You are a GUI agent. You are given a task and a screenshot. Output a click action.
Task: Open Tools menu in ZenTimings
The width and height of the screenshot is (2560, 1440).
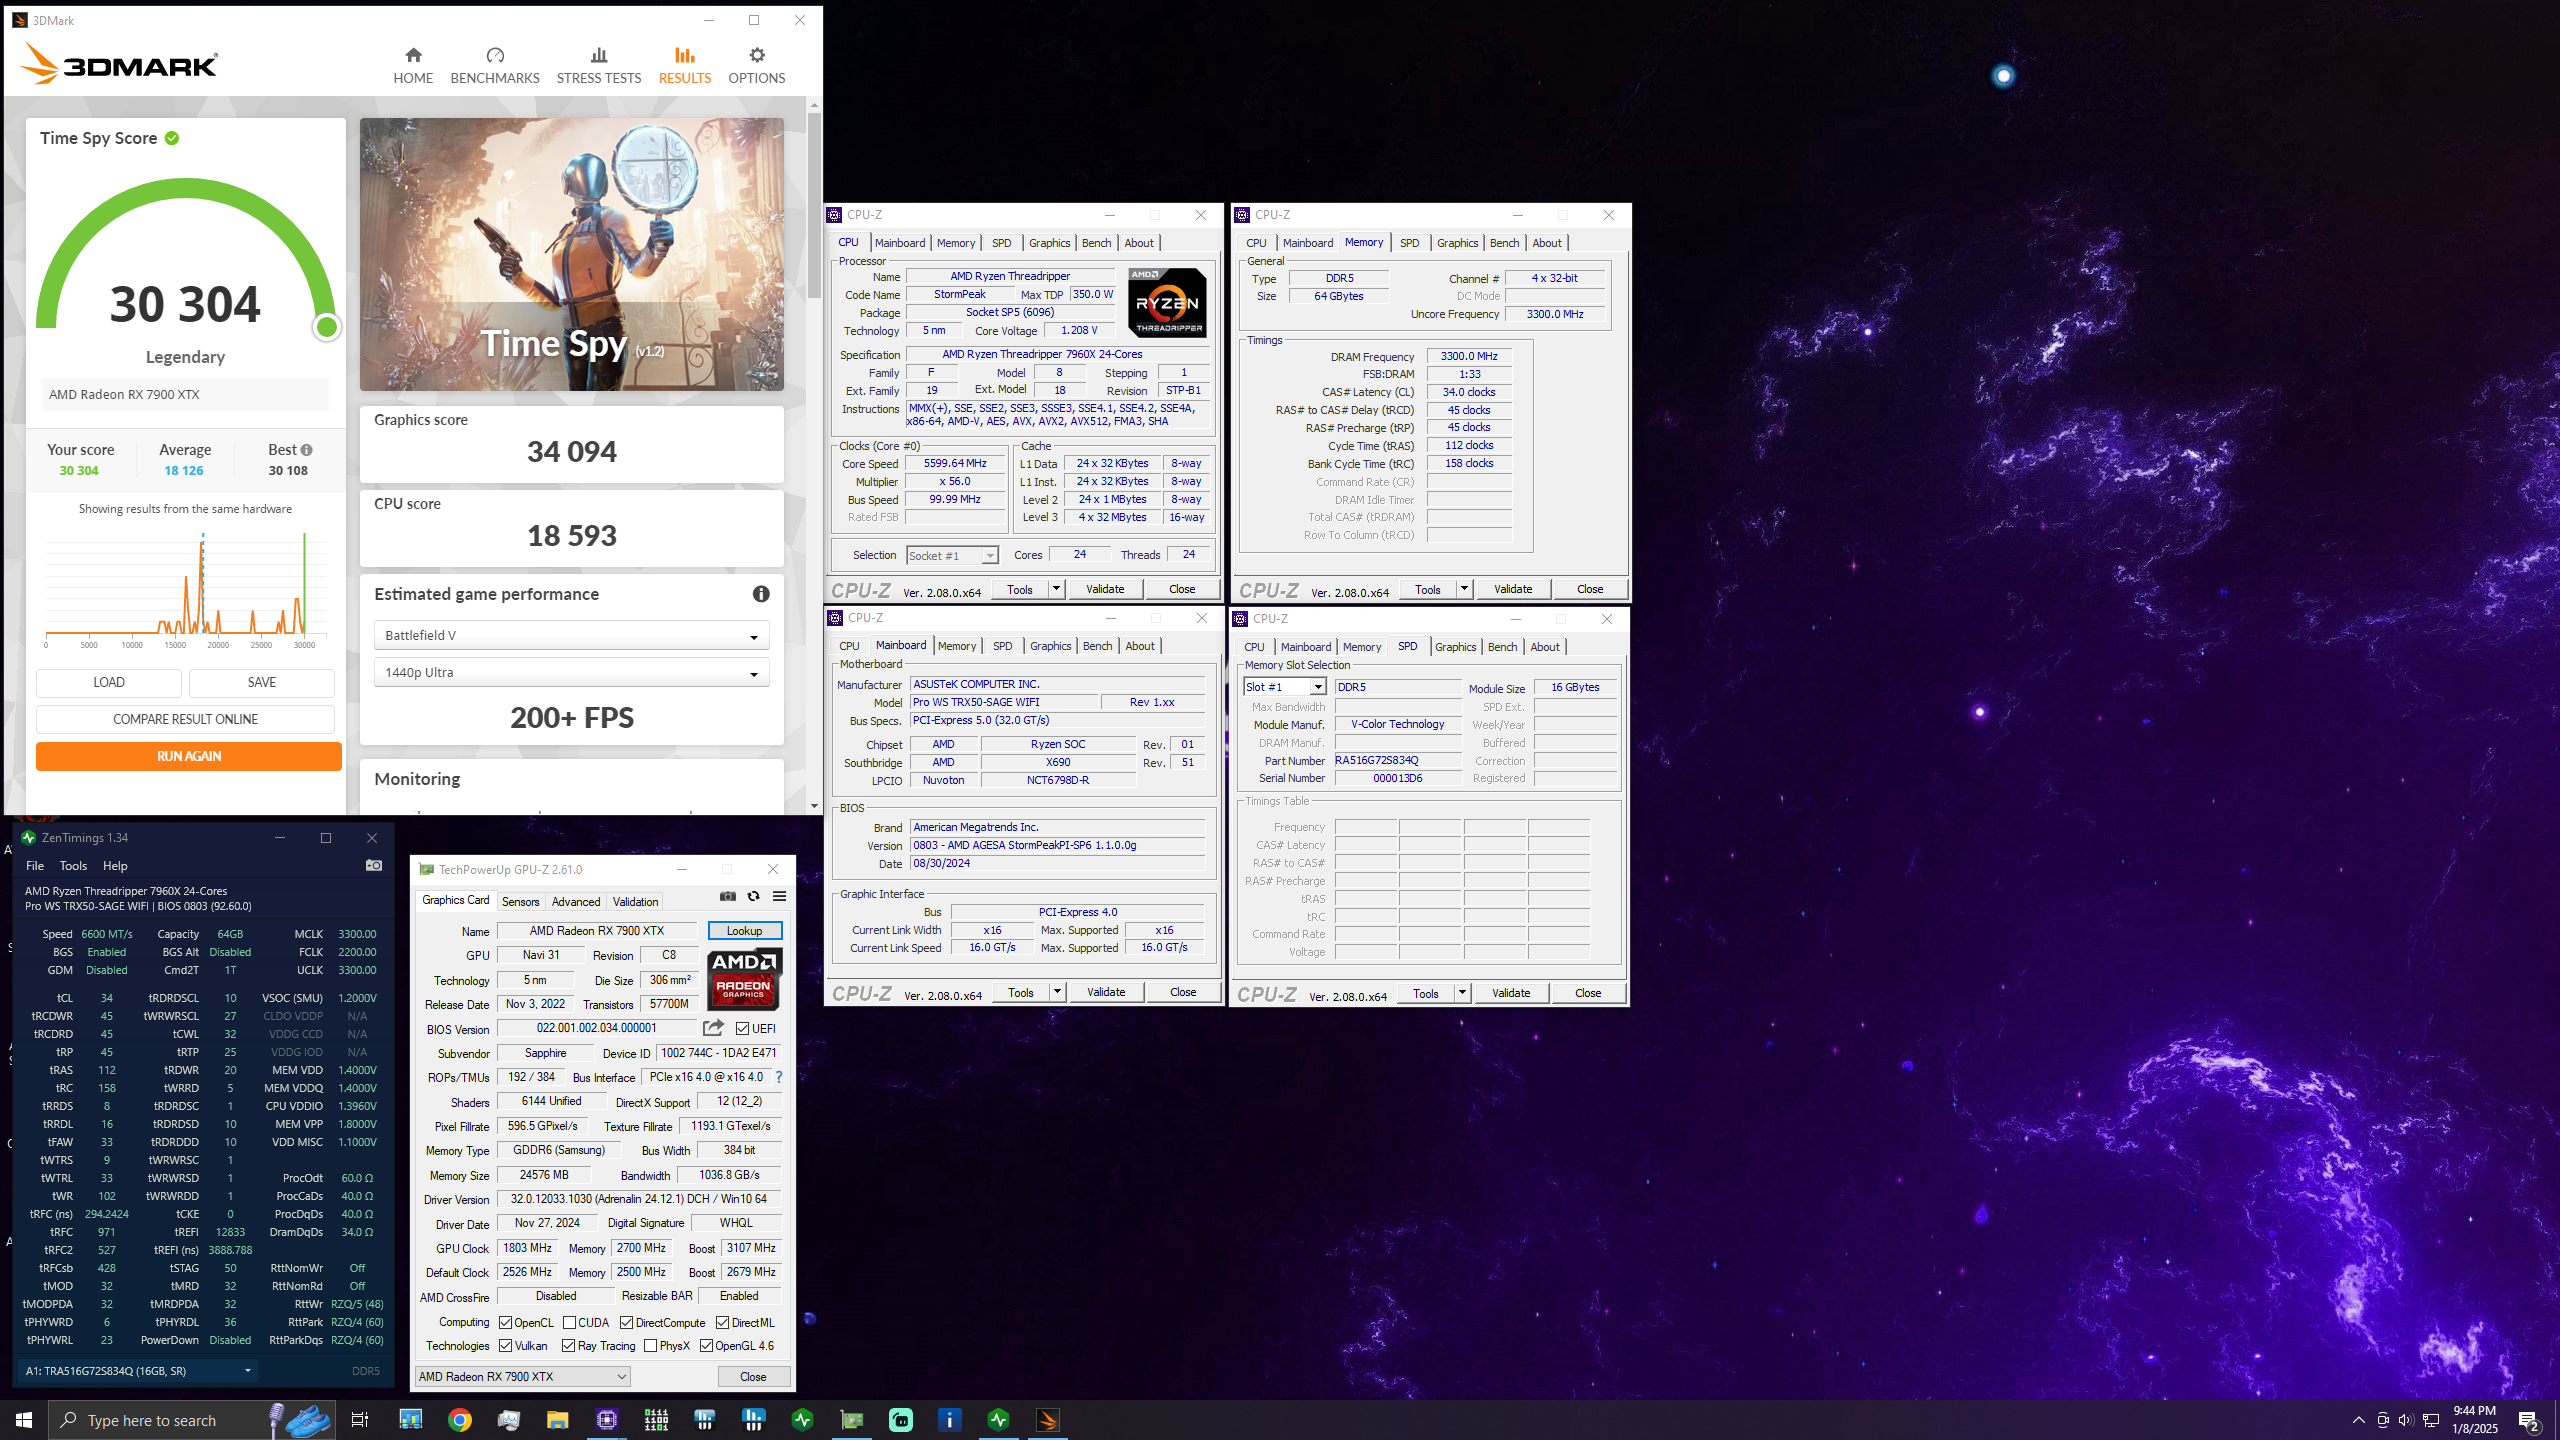73,866
